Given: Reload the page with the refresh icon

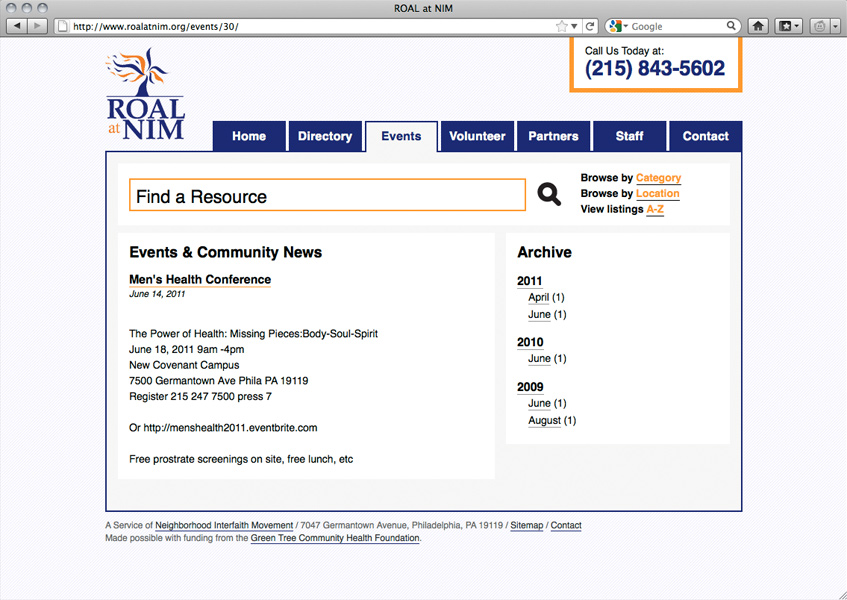Looking at the screenshot, I should click(x=590, y=26).
